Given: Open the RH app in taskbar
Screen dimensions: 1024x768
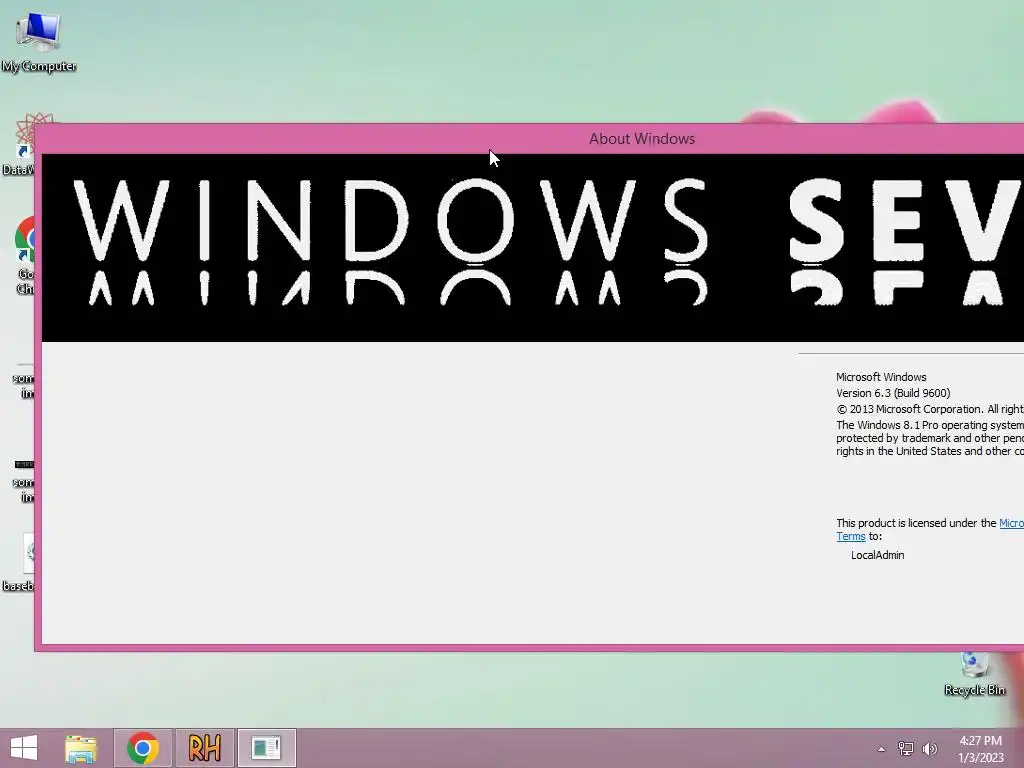Looking at the screenshot, I should (x=204, y=748).
